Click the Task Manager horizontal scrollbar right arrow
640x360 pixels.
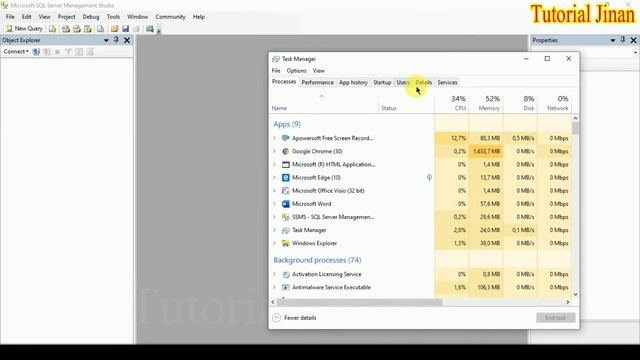pyautogui.click(x=568, y=302)
